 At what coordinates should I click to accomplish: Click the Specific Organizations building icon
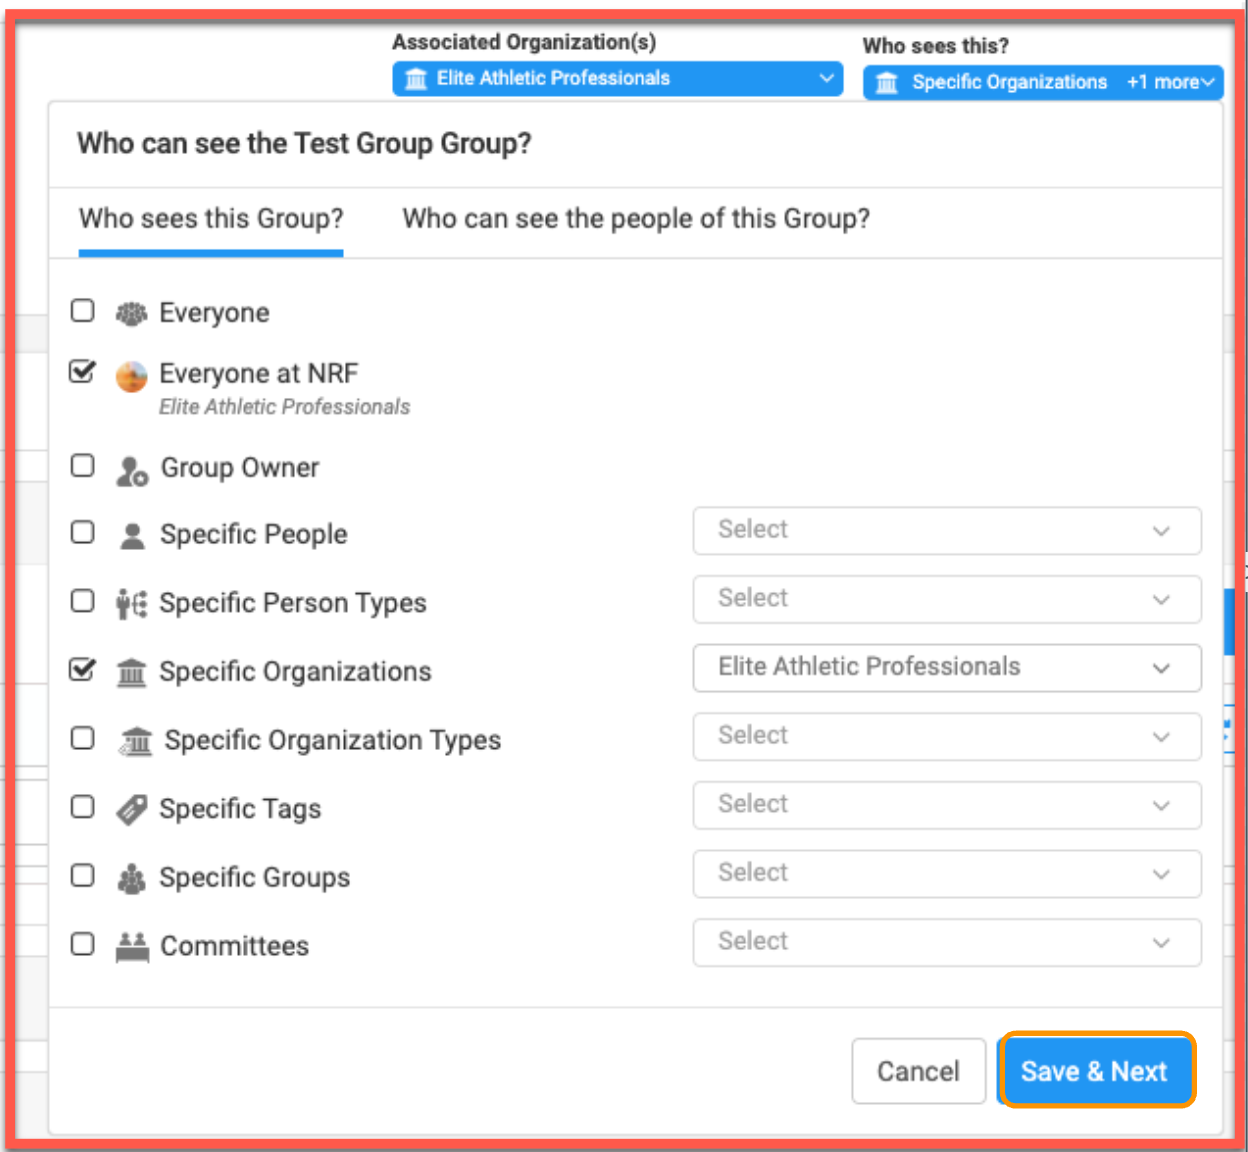[131, 672]
